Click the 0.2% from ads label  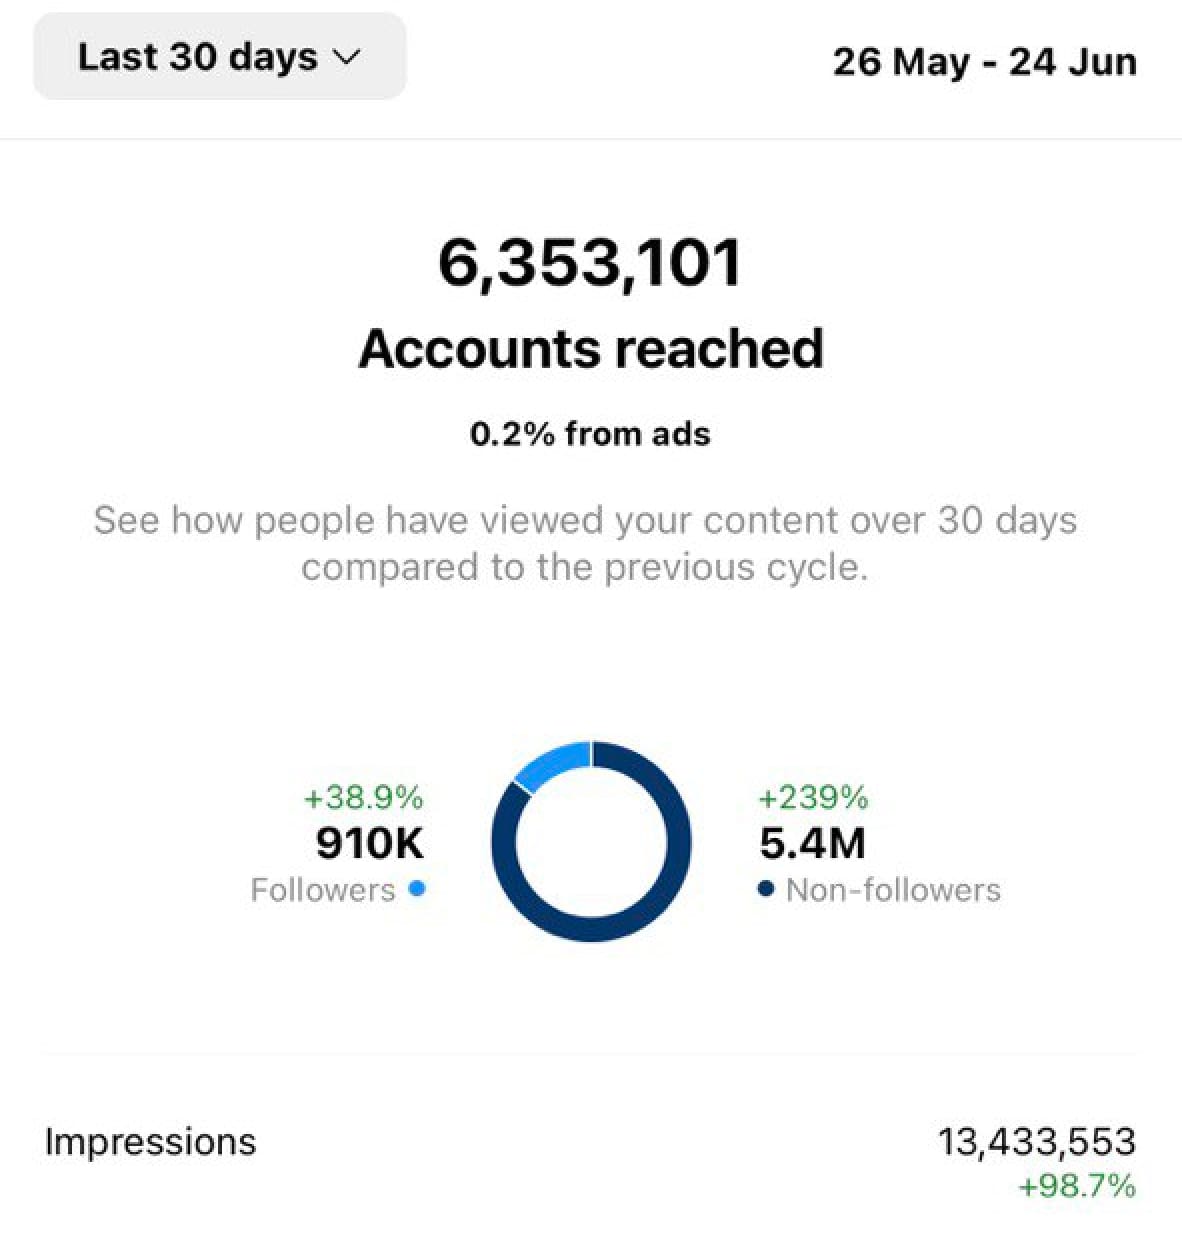(x=590, y=434)
